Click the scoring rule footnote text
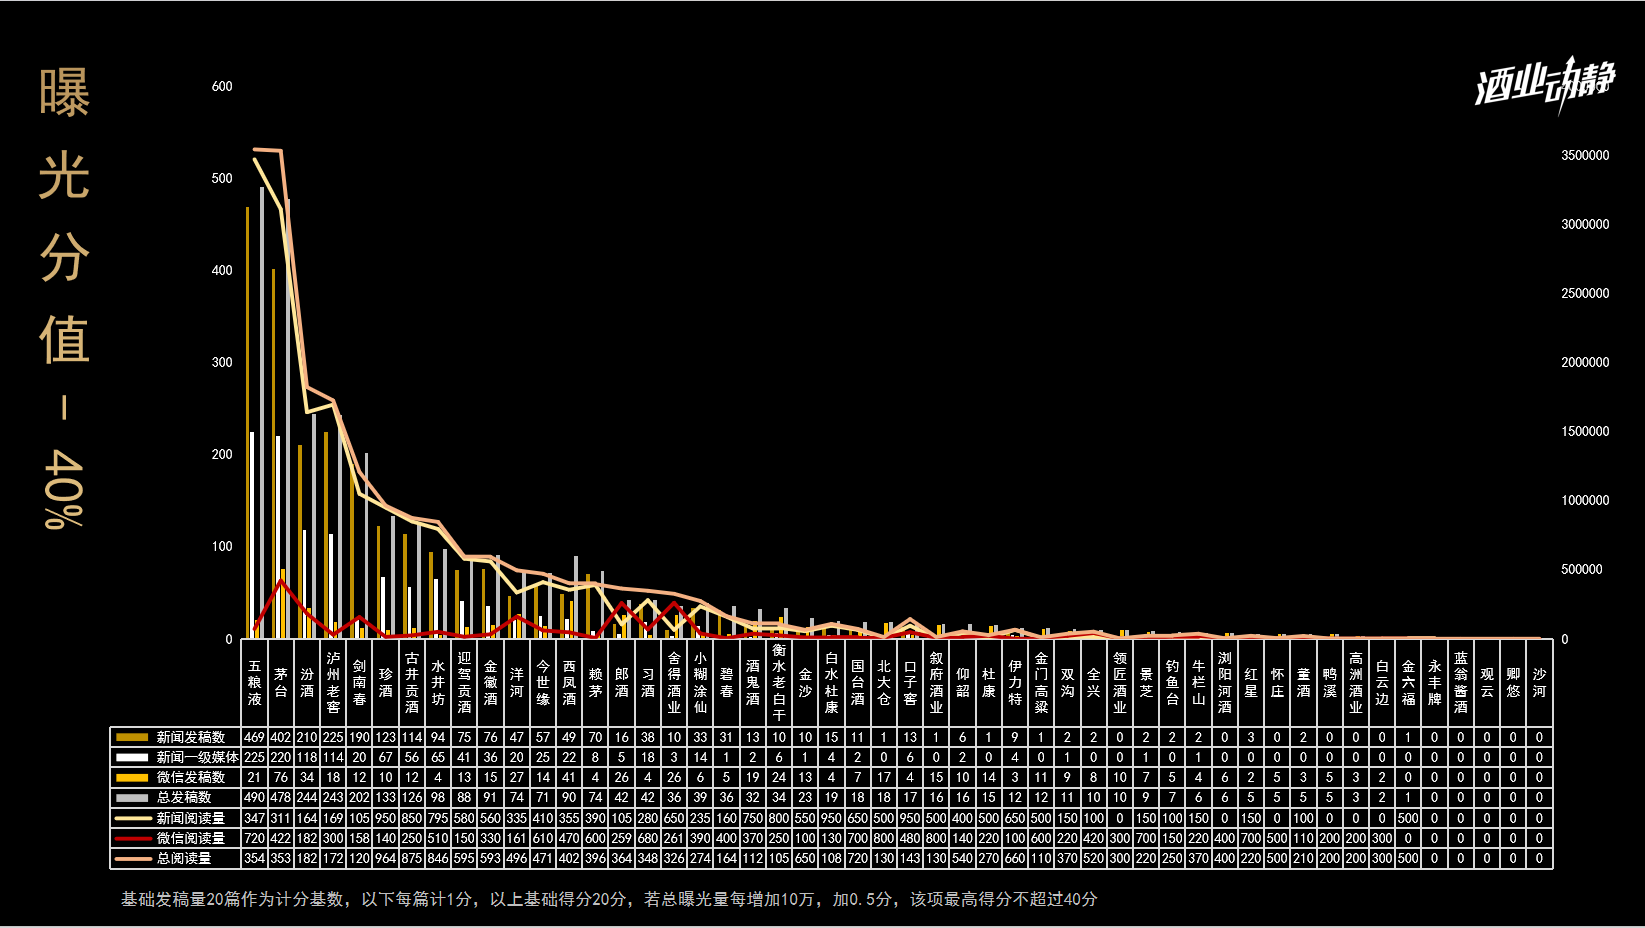This screenshot has width=1645, height=928. pos(609,899)
